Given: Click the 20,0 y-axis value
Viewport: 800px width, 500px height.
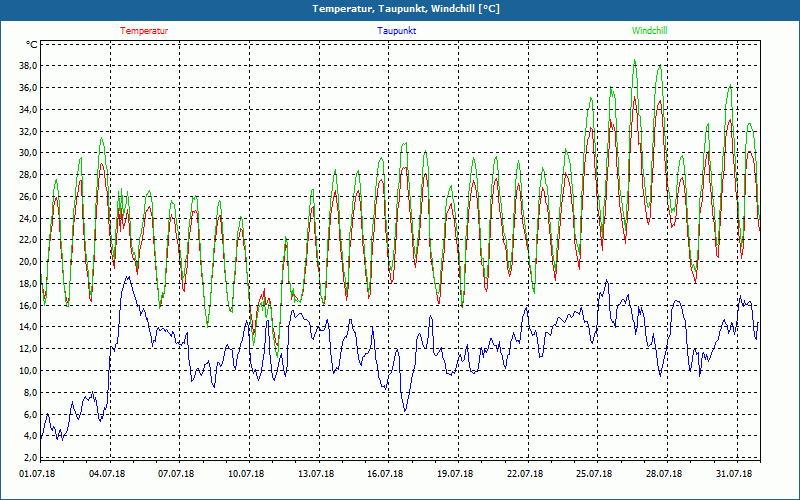Looking at the screenshot, I should tap(27, 262).
